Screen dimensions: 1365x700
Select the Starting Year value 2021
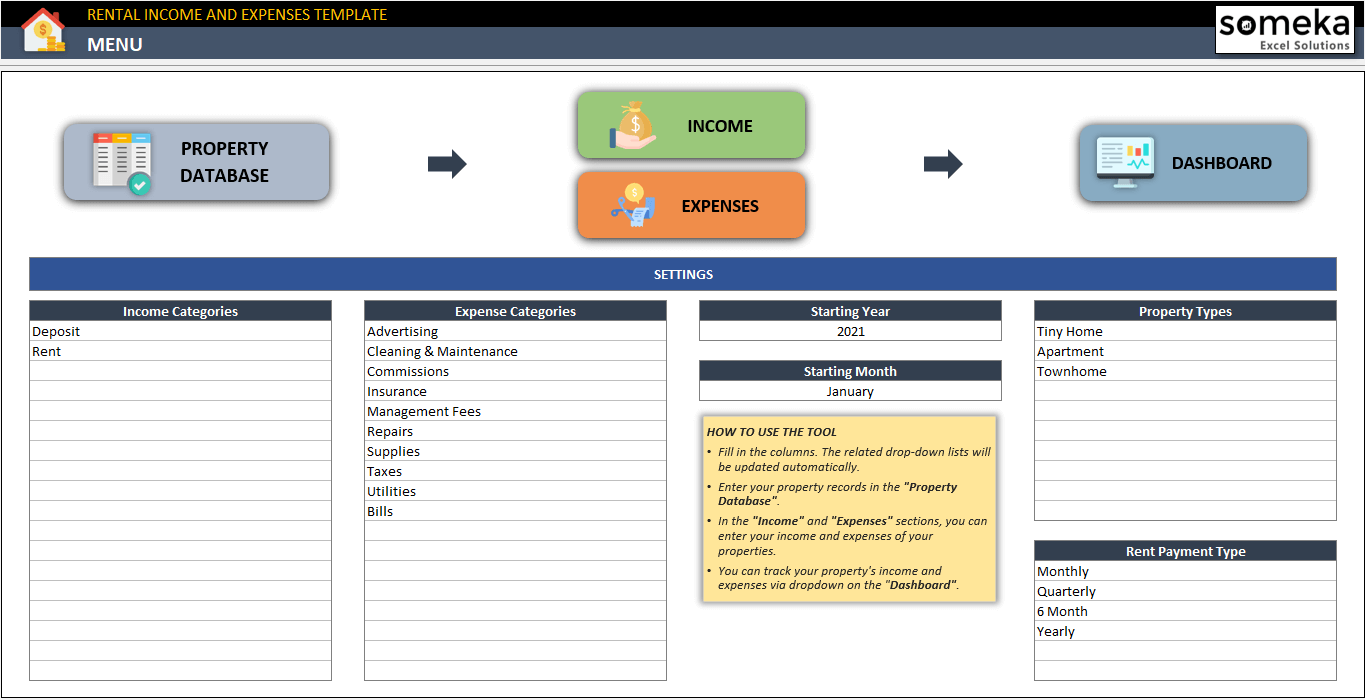click(850, 331)
